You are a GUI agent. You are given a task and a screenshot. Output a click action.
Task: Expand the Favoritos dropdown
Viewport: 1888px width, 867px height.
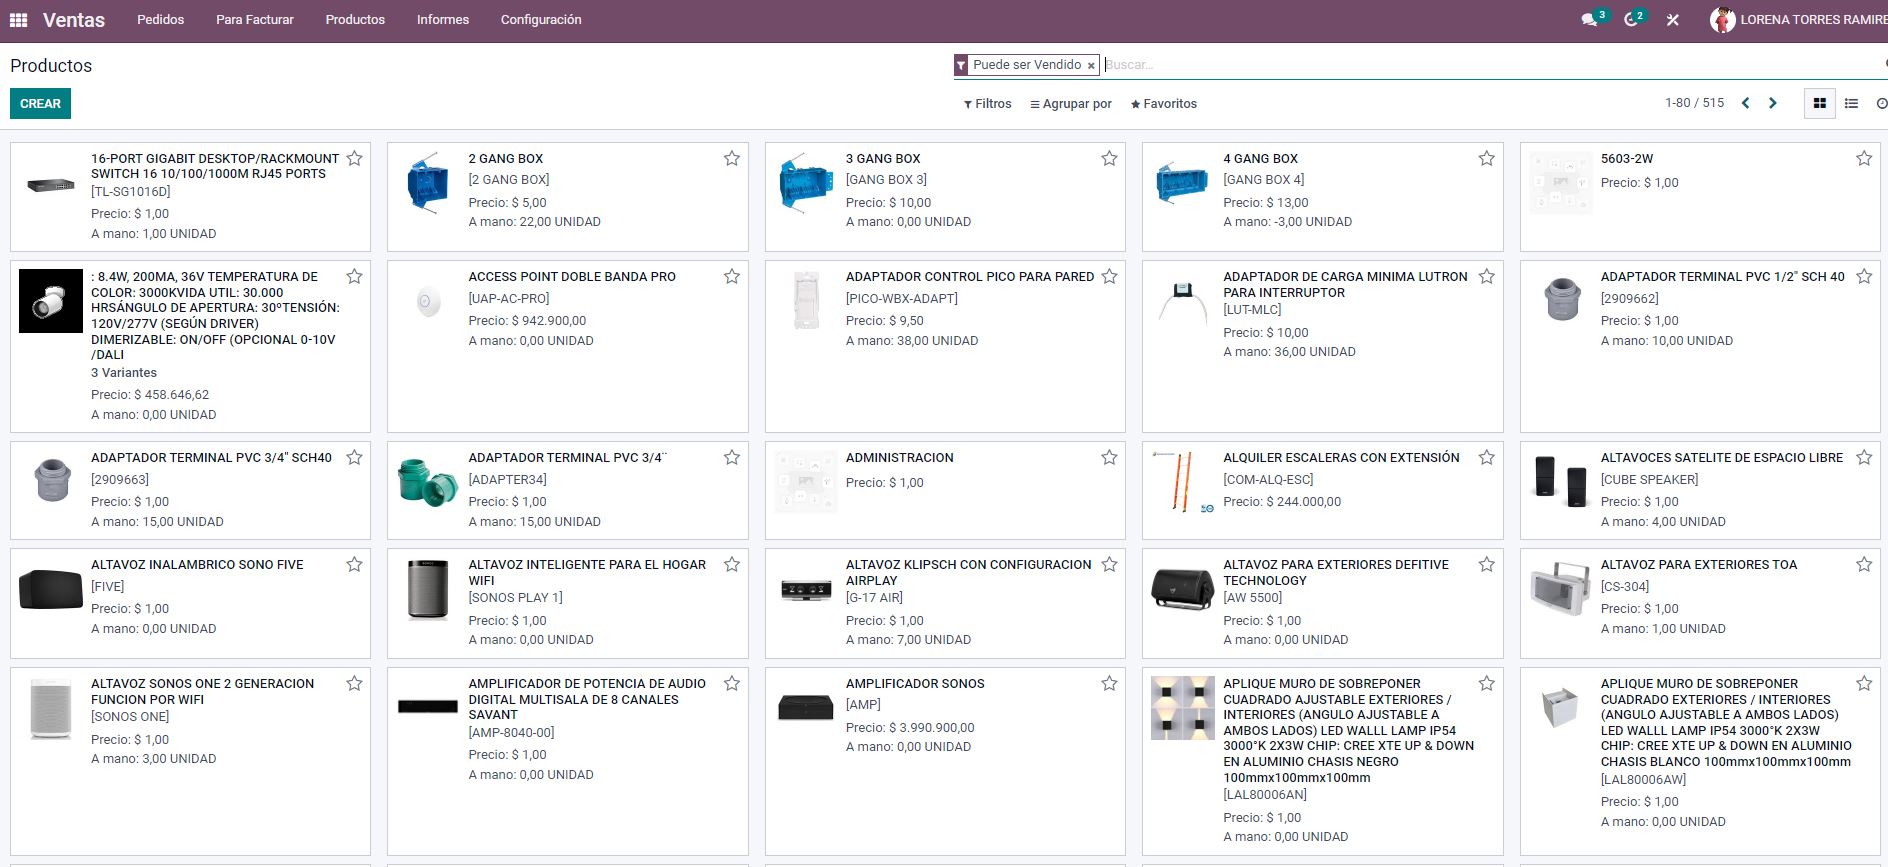tap(1163, 104)
